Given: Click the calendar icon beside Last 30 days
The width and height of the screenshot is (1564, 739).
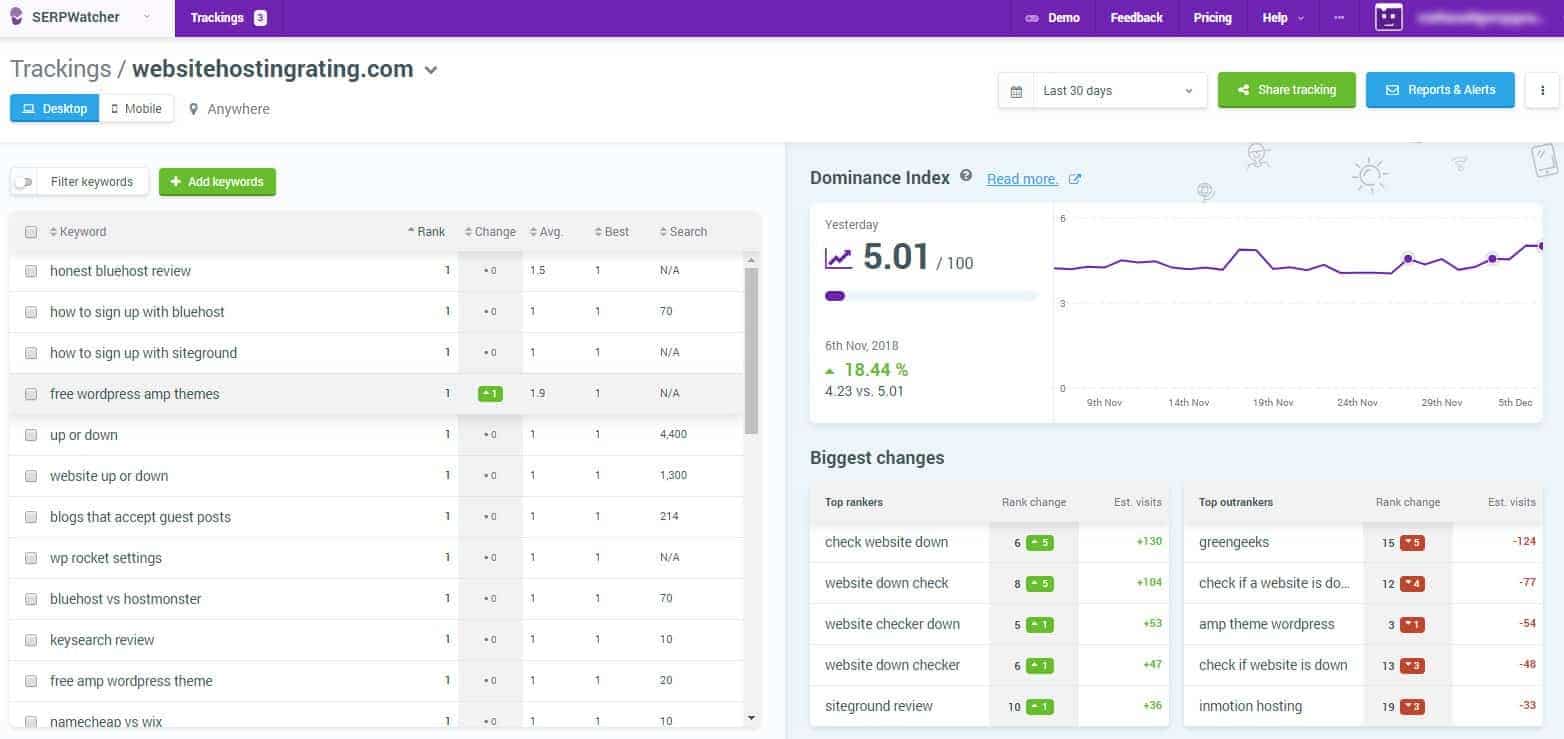Looking at the screenshot, I should pos(1016,91).
